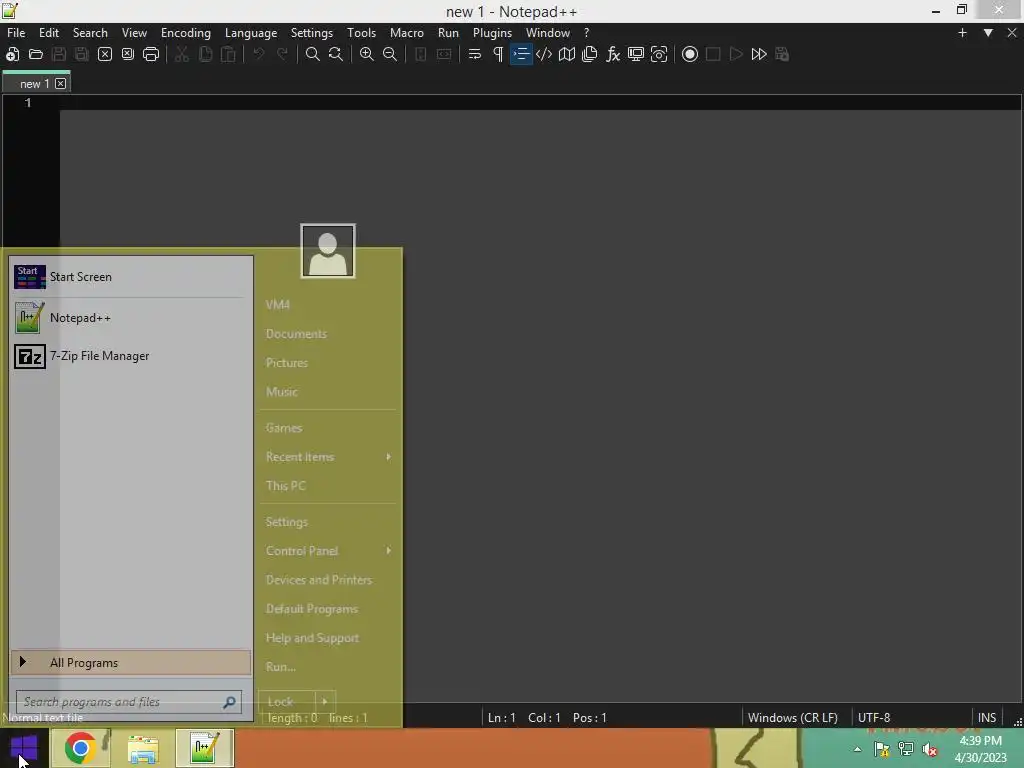Open File Explorer from taskbar

(142, 748)
